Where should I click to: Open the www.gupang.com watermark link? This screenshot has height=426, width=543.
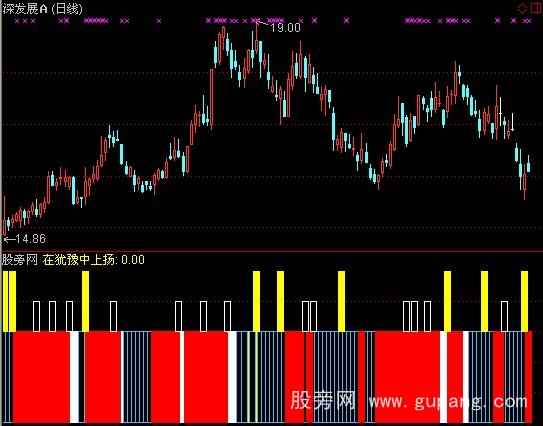(448, 402)
